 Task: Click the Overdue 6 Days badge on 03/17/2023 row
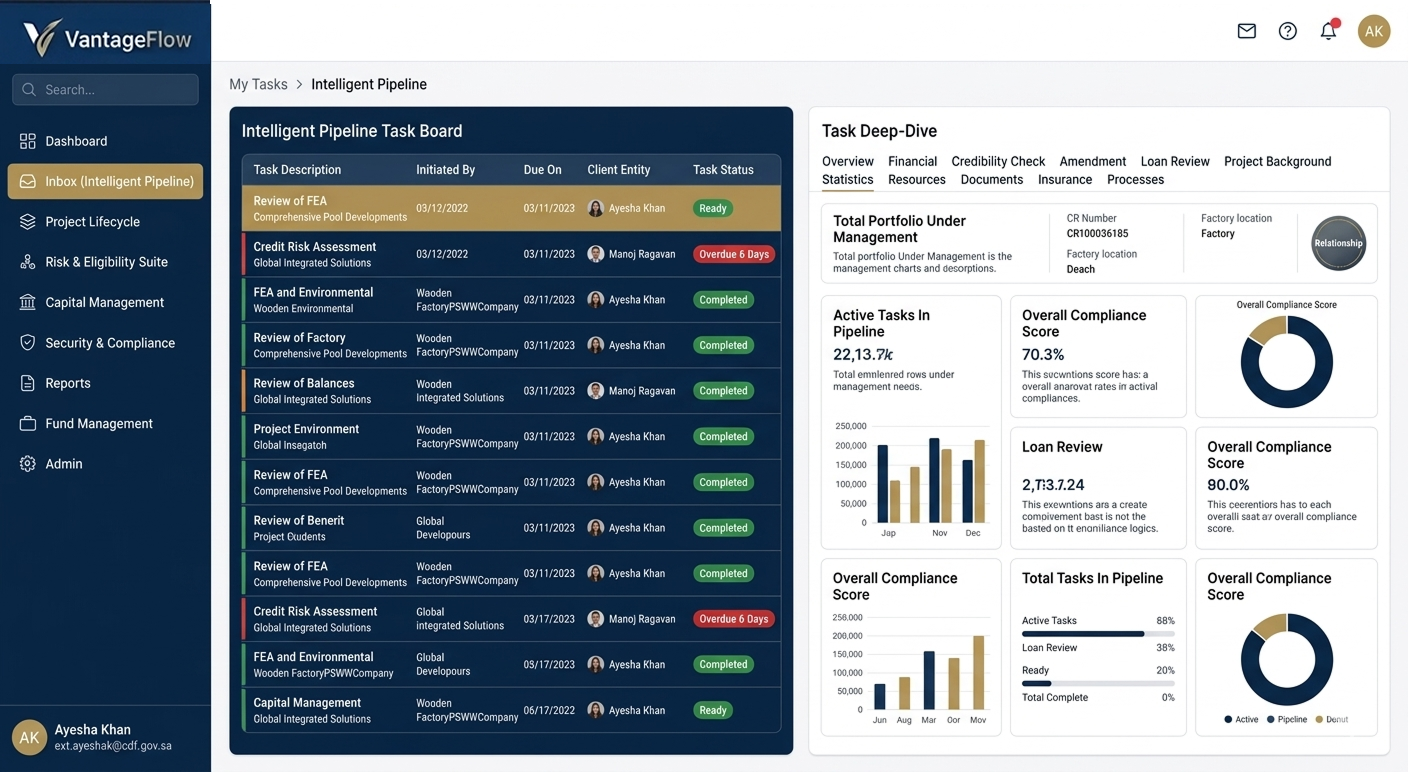[733, 619]
